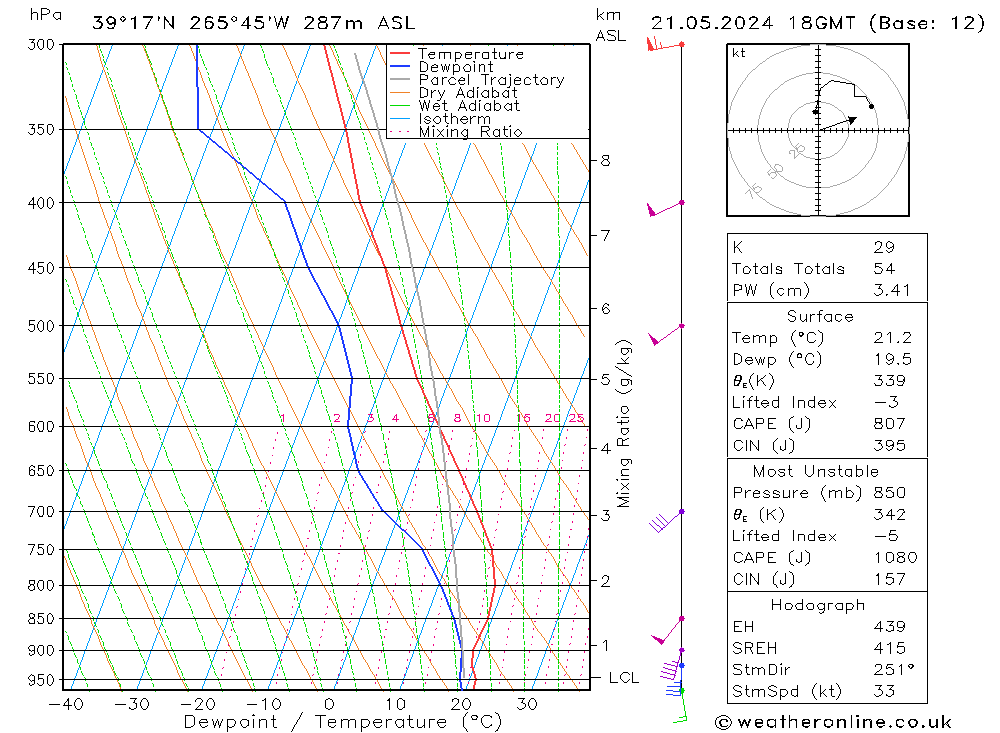The height and width of the screenshot is (733, 1000).
Task: Click the PW (cm) value 3.41
Action: 892,290
